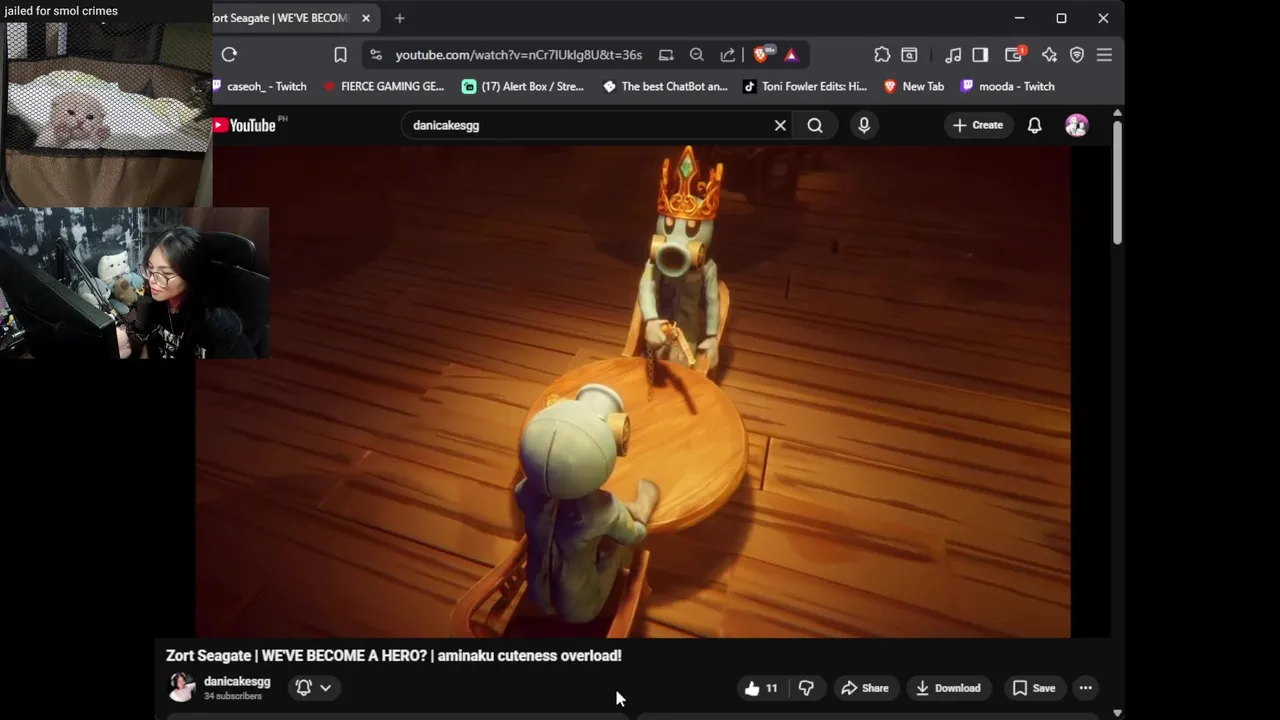Dislike the video with thumbs down
Viewport: 1280px width, 720px height.
[806, 688]
